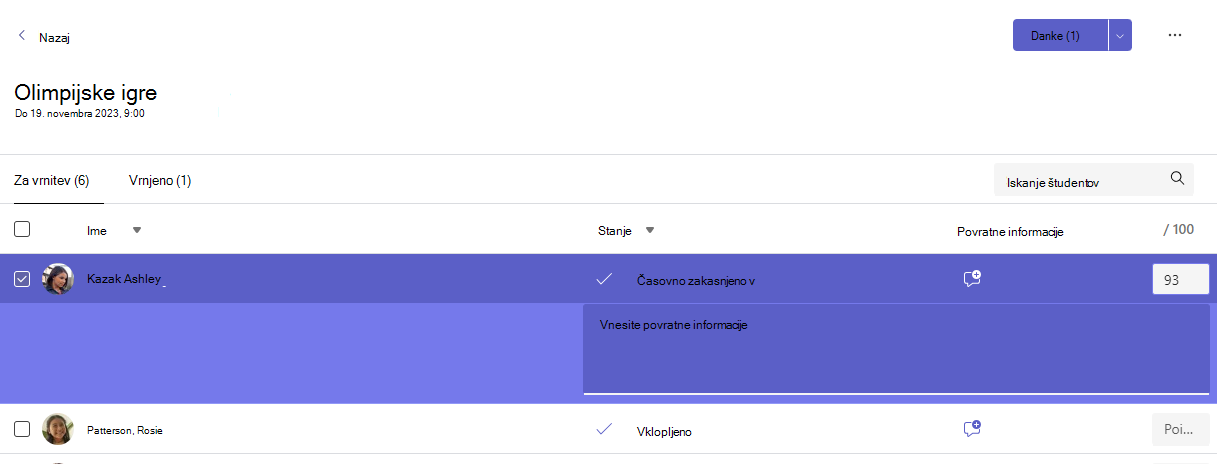Expand the Danke button dropdown arrow
The image size is (1217, 464).
(1120, 35)
